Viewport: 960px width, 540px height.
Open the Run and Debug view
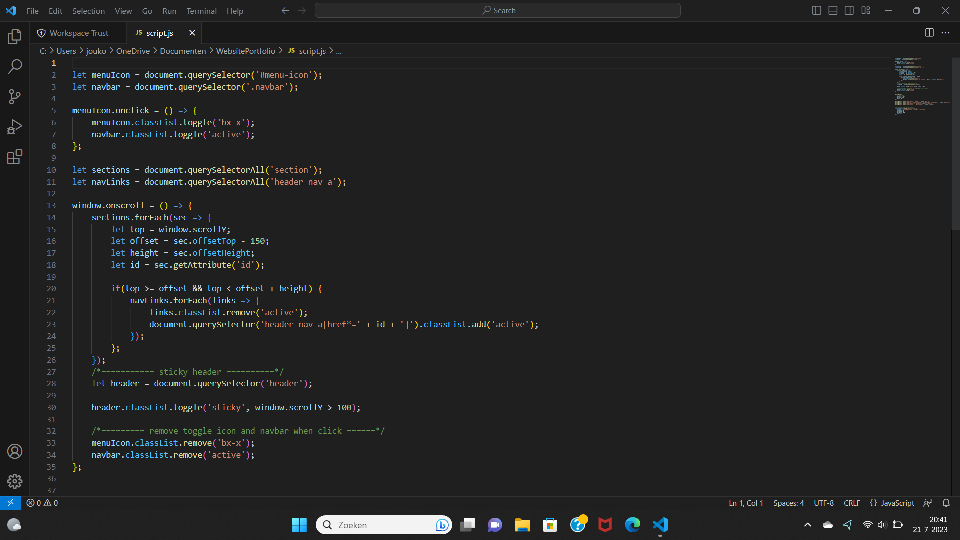[x=15, y=127]
